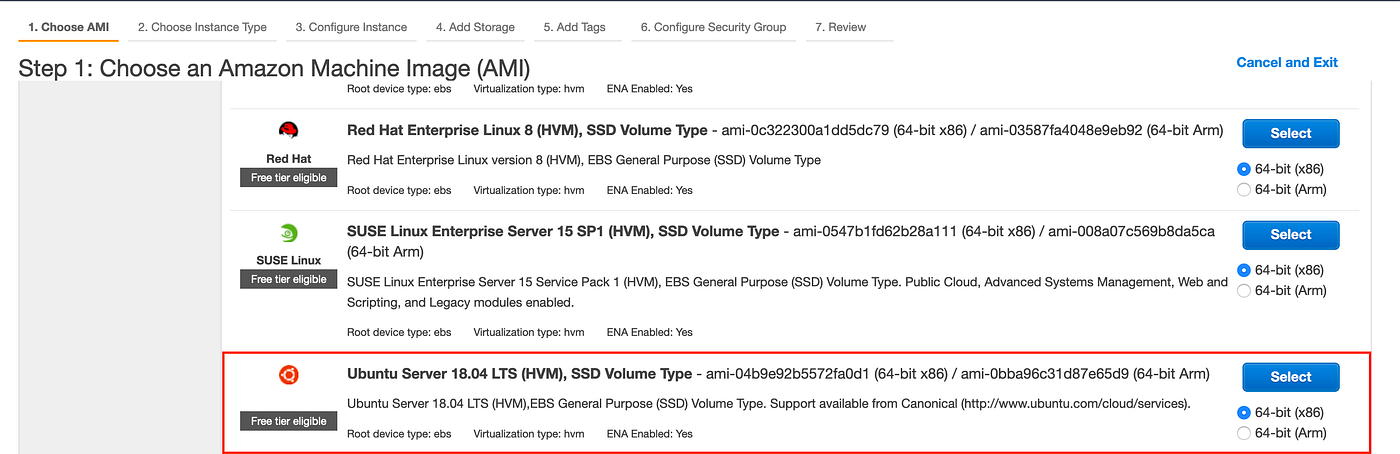1400x454 pixels.
Task: Select 64-bit (x86) for Red Hat
Action: 1244,169
